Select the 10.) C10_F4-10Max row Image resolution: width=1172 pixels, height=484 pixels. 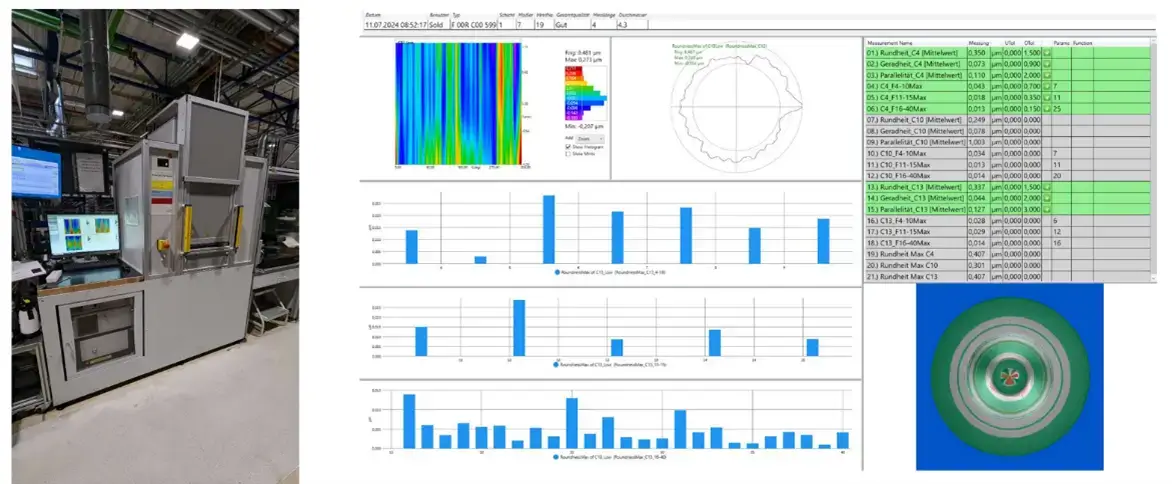tap(1010, 154)
